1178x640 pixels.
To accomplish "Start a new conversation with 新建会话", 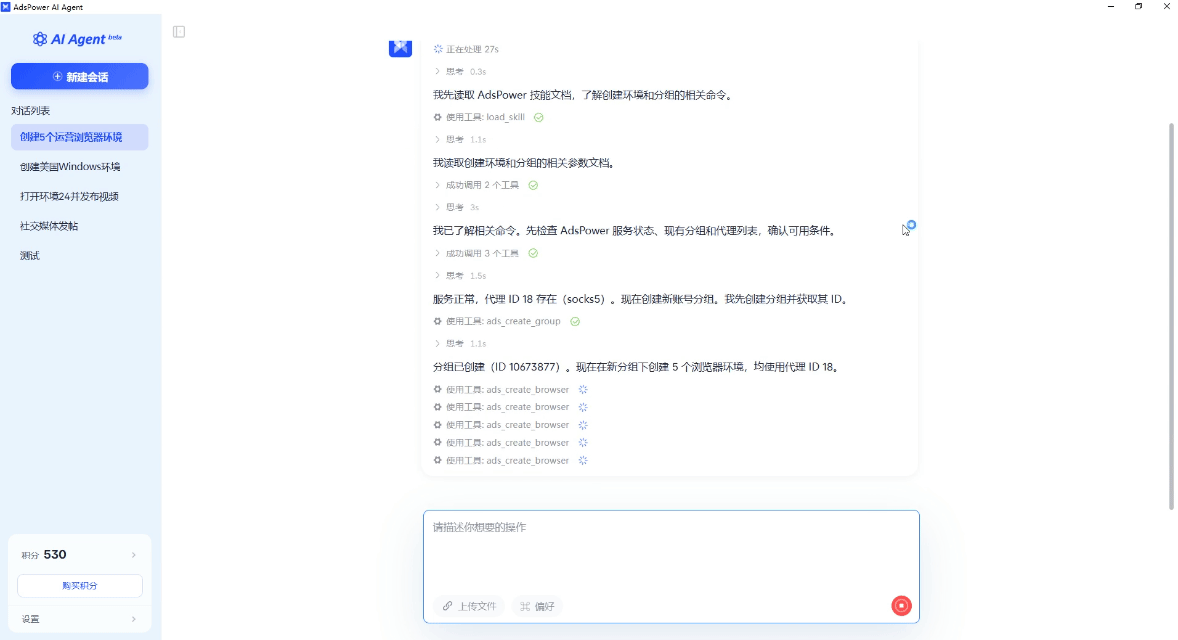I will coord(80,77).
